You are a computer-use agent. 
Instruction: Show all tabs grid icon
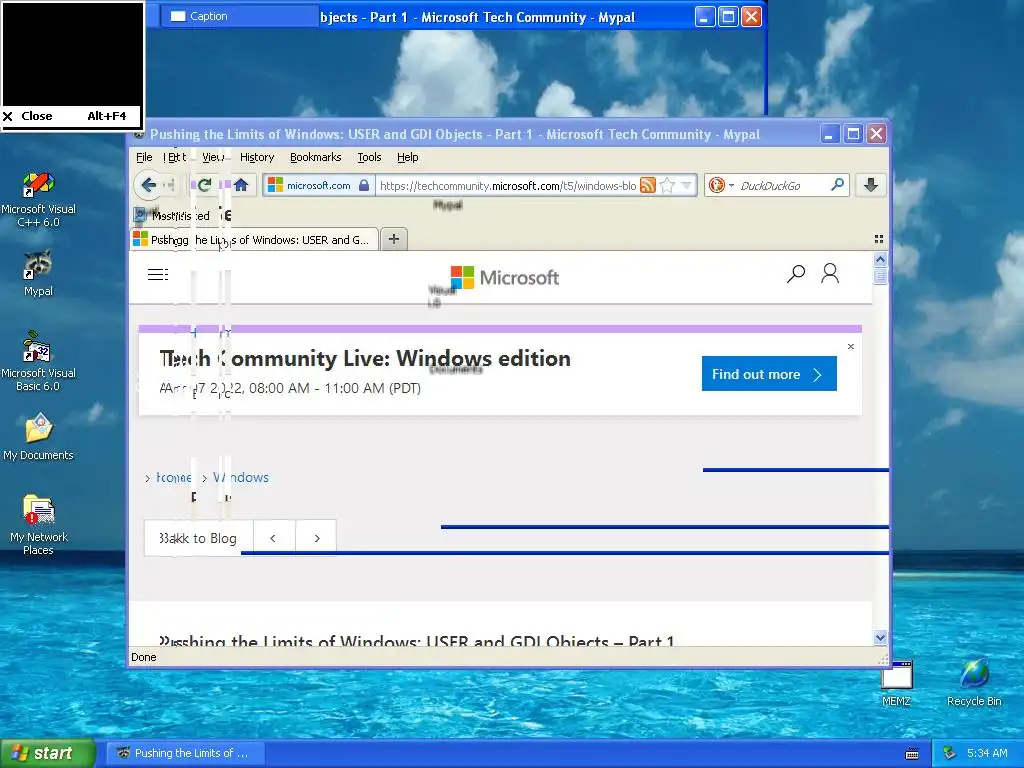tap(879, 239)
